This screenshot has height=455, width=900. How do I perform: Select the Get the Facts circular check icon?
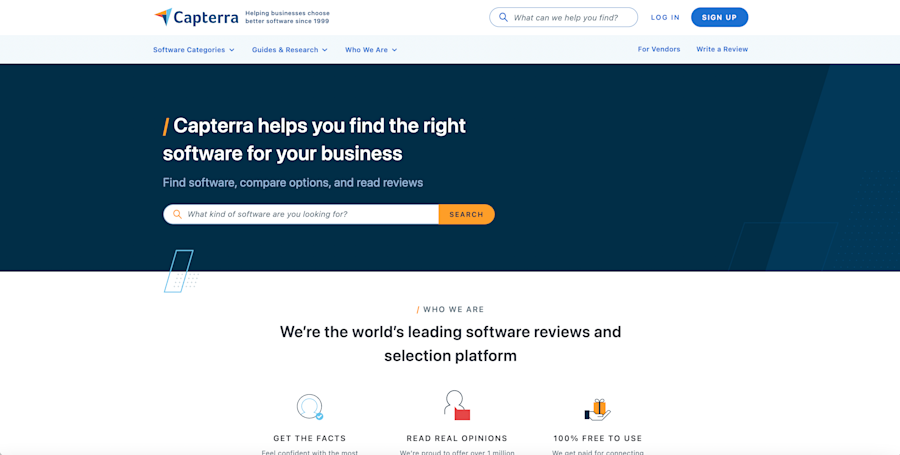tap(310, 407)
